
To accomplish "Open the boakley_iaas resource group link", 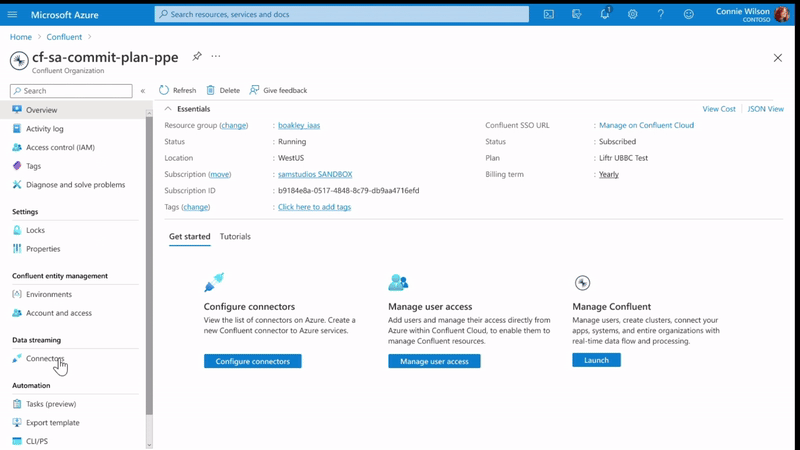I will coord(299,125).
